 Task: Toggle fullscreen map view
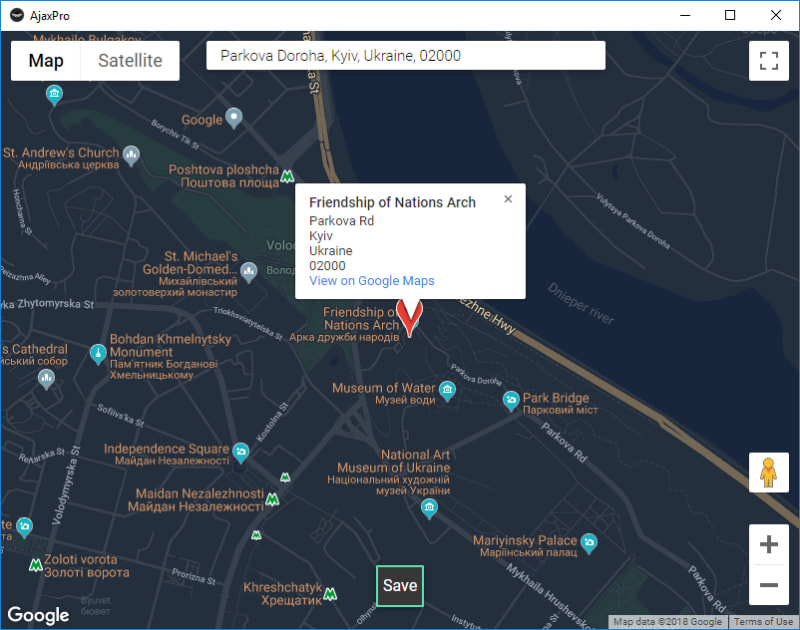(x=768, y=61)
